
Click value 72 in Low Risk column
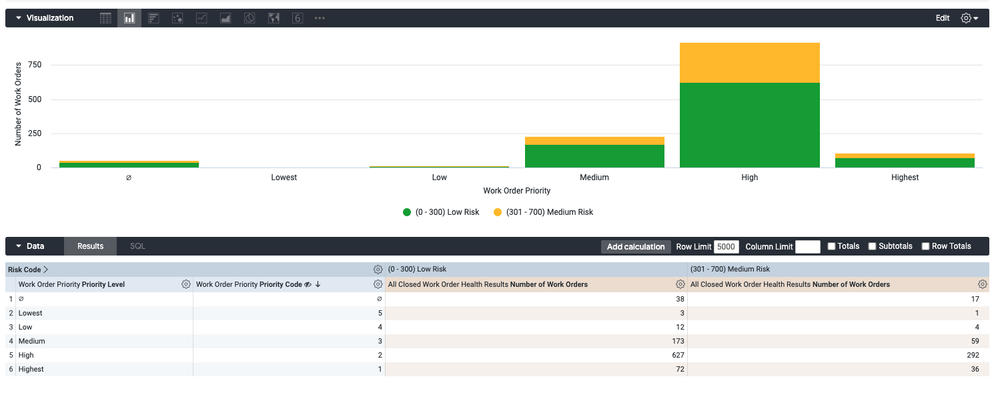(679, 369)
